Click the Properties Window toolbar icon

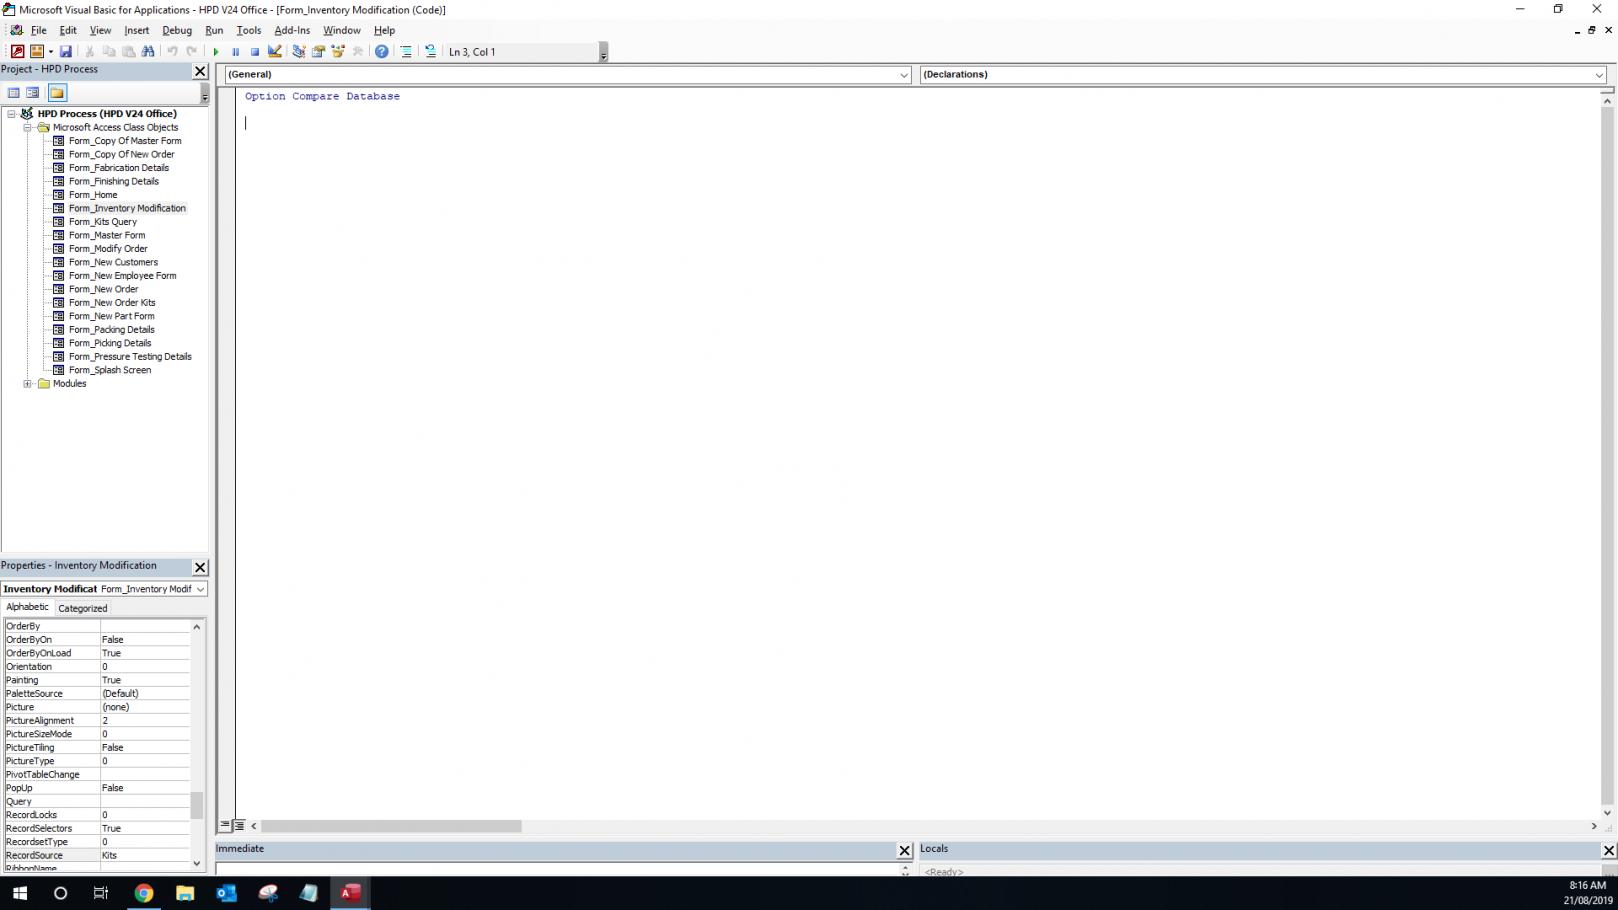[x=318, y=52]
